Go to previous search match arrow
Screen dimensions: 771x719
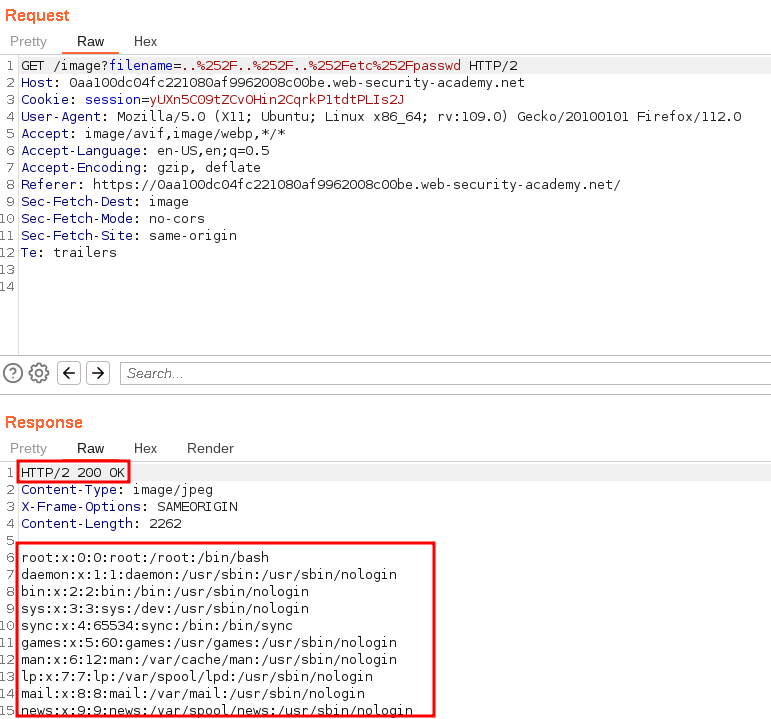click(x=69, y=373)
